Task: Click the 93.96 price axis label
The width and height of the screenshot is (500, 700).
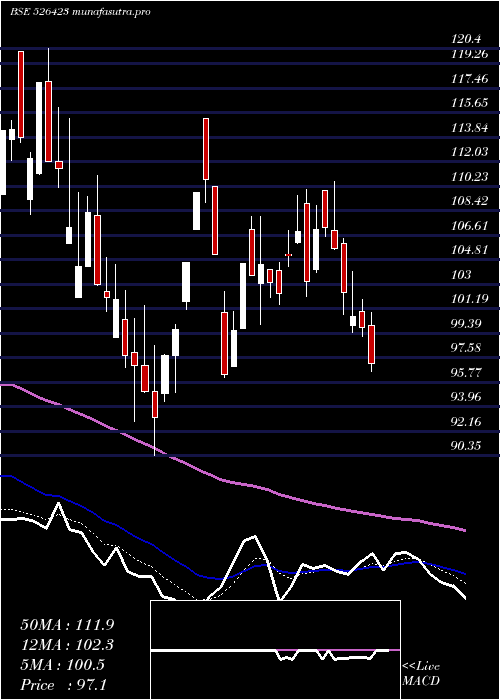Action: [x=467, y=396]
